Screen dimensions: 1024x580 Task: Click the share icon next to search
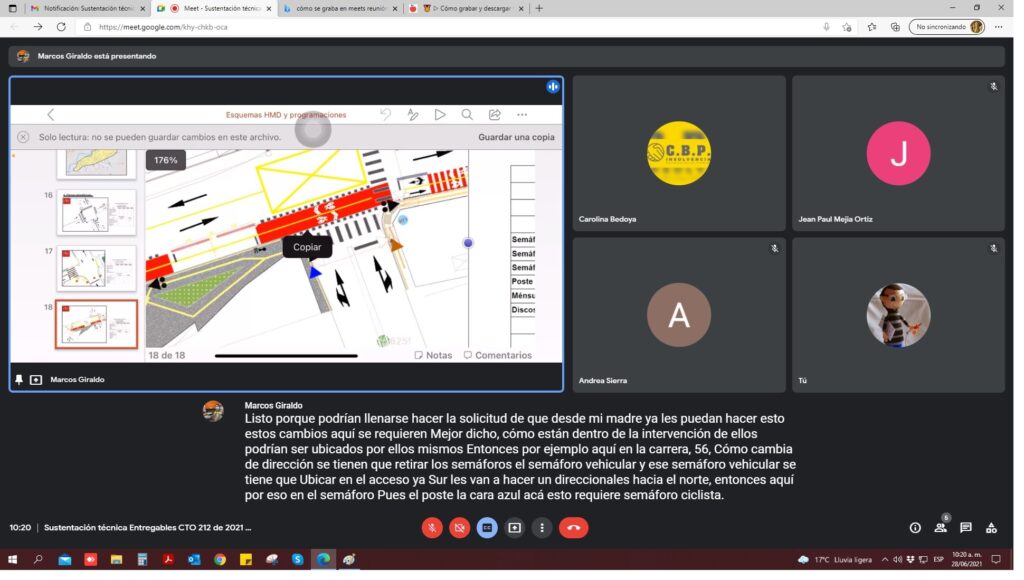click(x=493, y=114)
